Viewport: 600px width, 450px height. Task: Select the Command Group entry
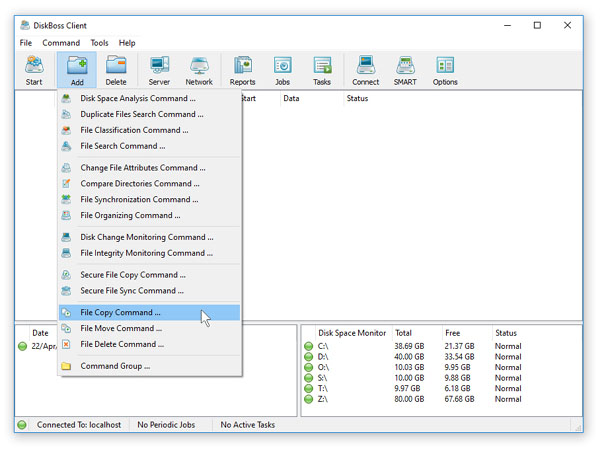[150, 366]
